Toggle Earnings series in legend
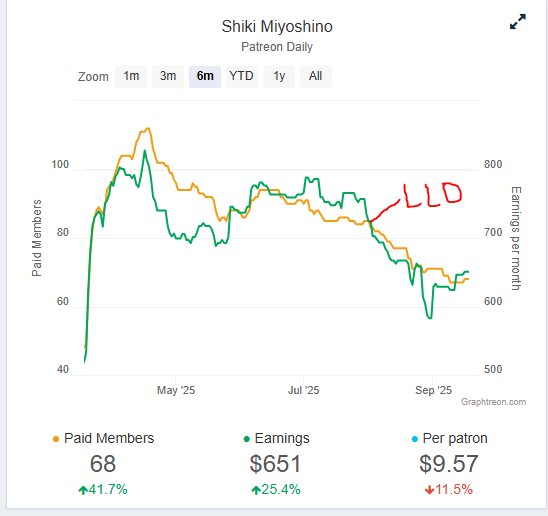The image size is (548, 516). pyautogui.click(x=276, y=438)
